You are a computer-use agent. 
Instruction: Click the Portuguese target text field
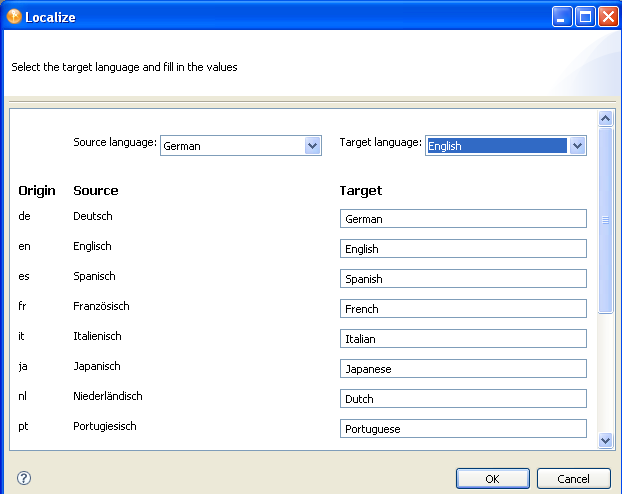[463, 429]
